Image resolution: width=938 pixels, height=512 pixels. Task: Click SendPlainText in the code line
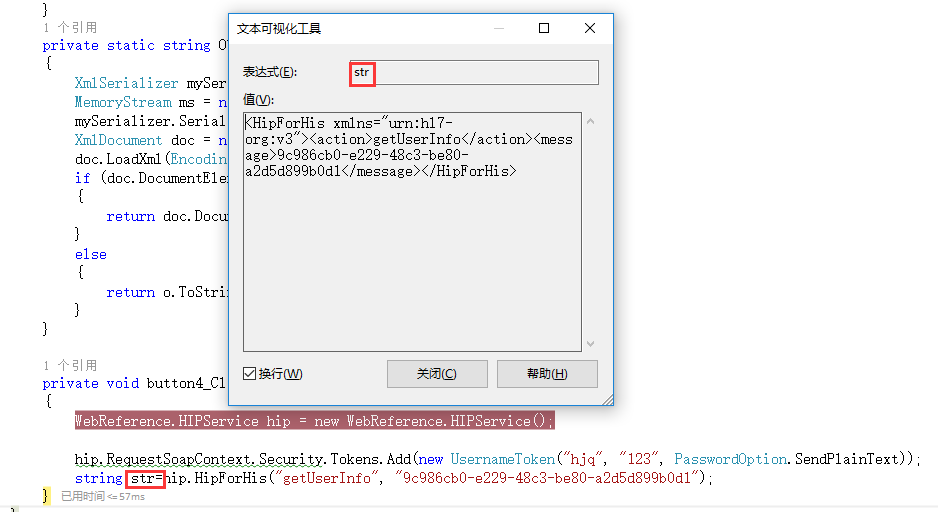pyautogui.click(x=847, y=459)
